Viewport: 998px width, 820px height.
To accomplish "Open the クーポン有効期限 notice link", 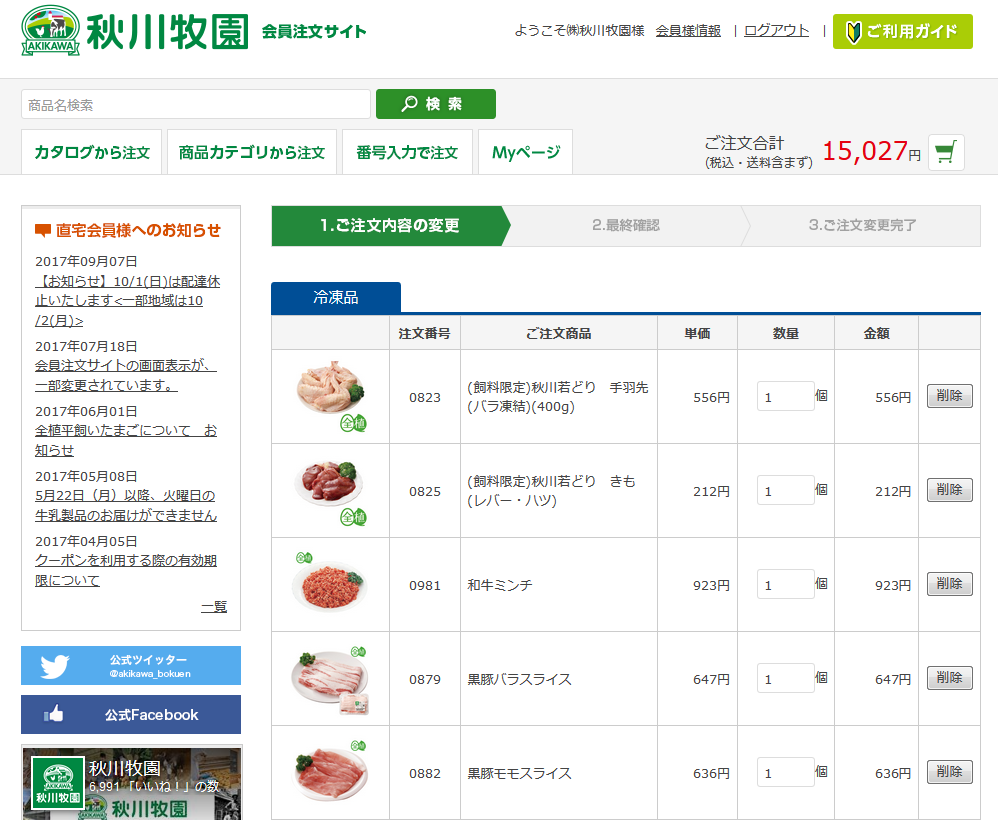I will pyautogui.click(x=126, y=570).
